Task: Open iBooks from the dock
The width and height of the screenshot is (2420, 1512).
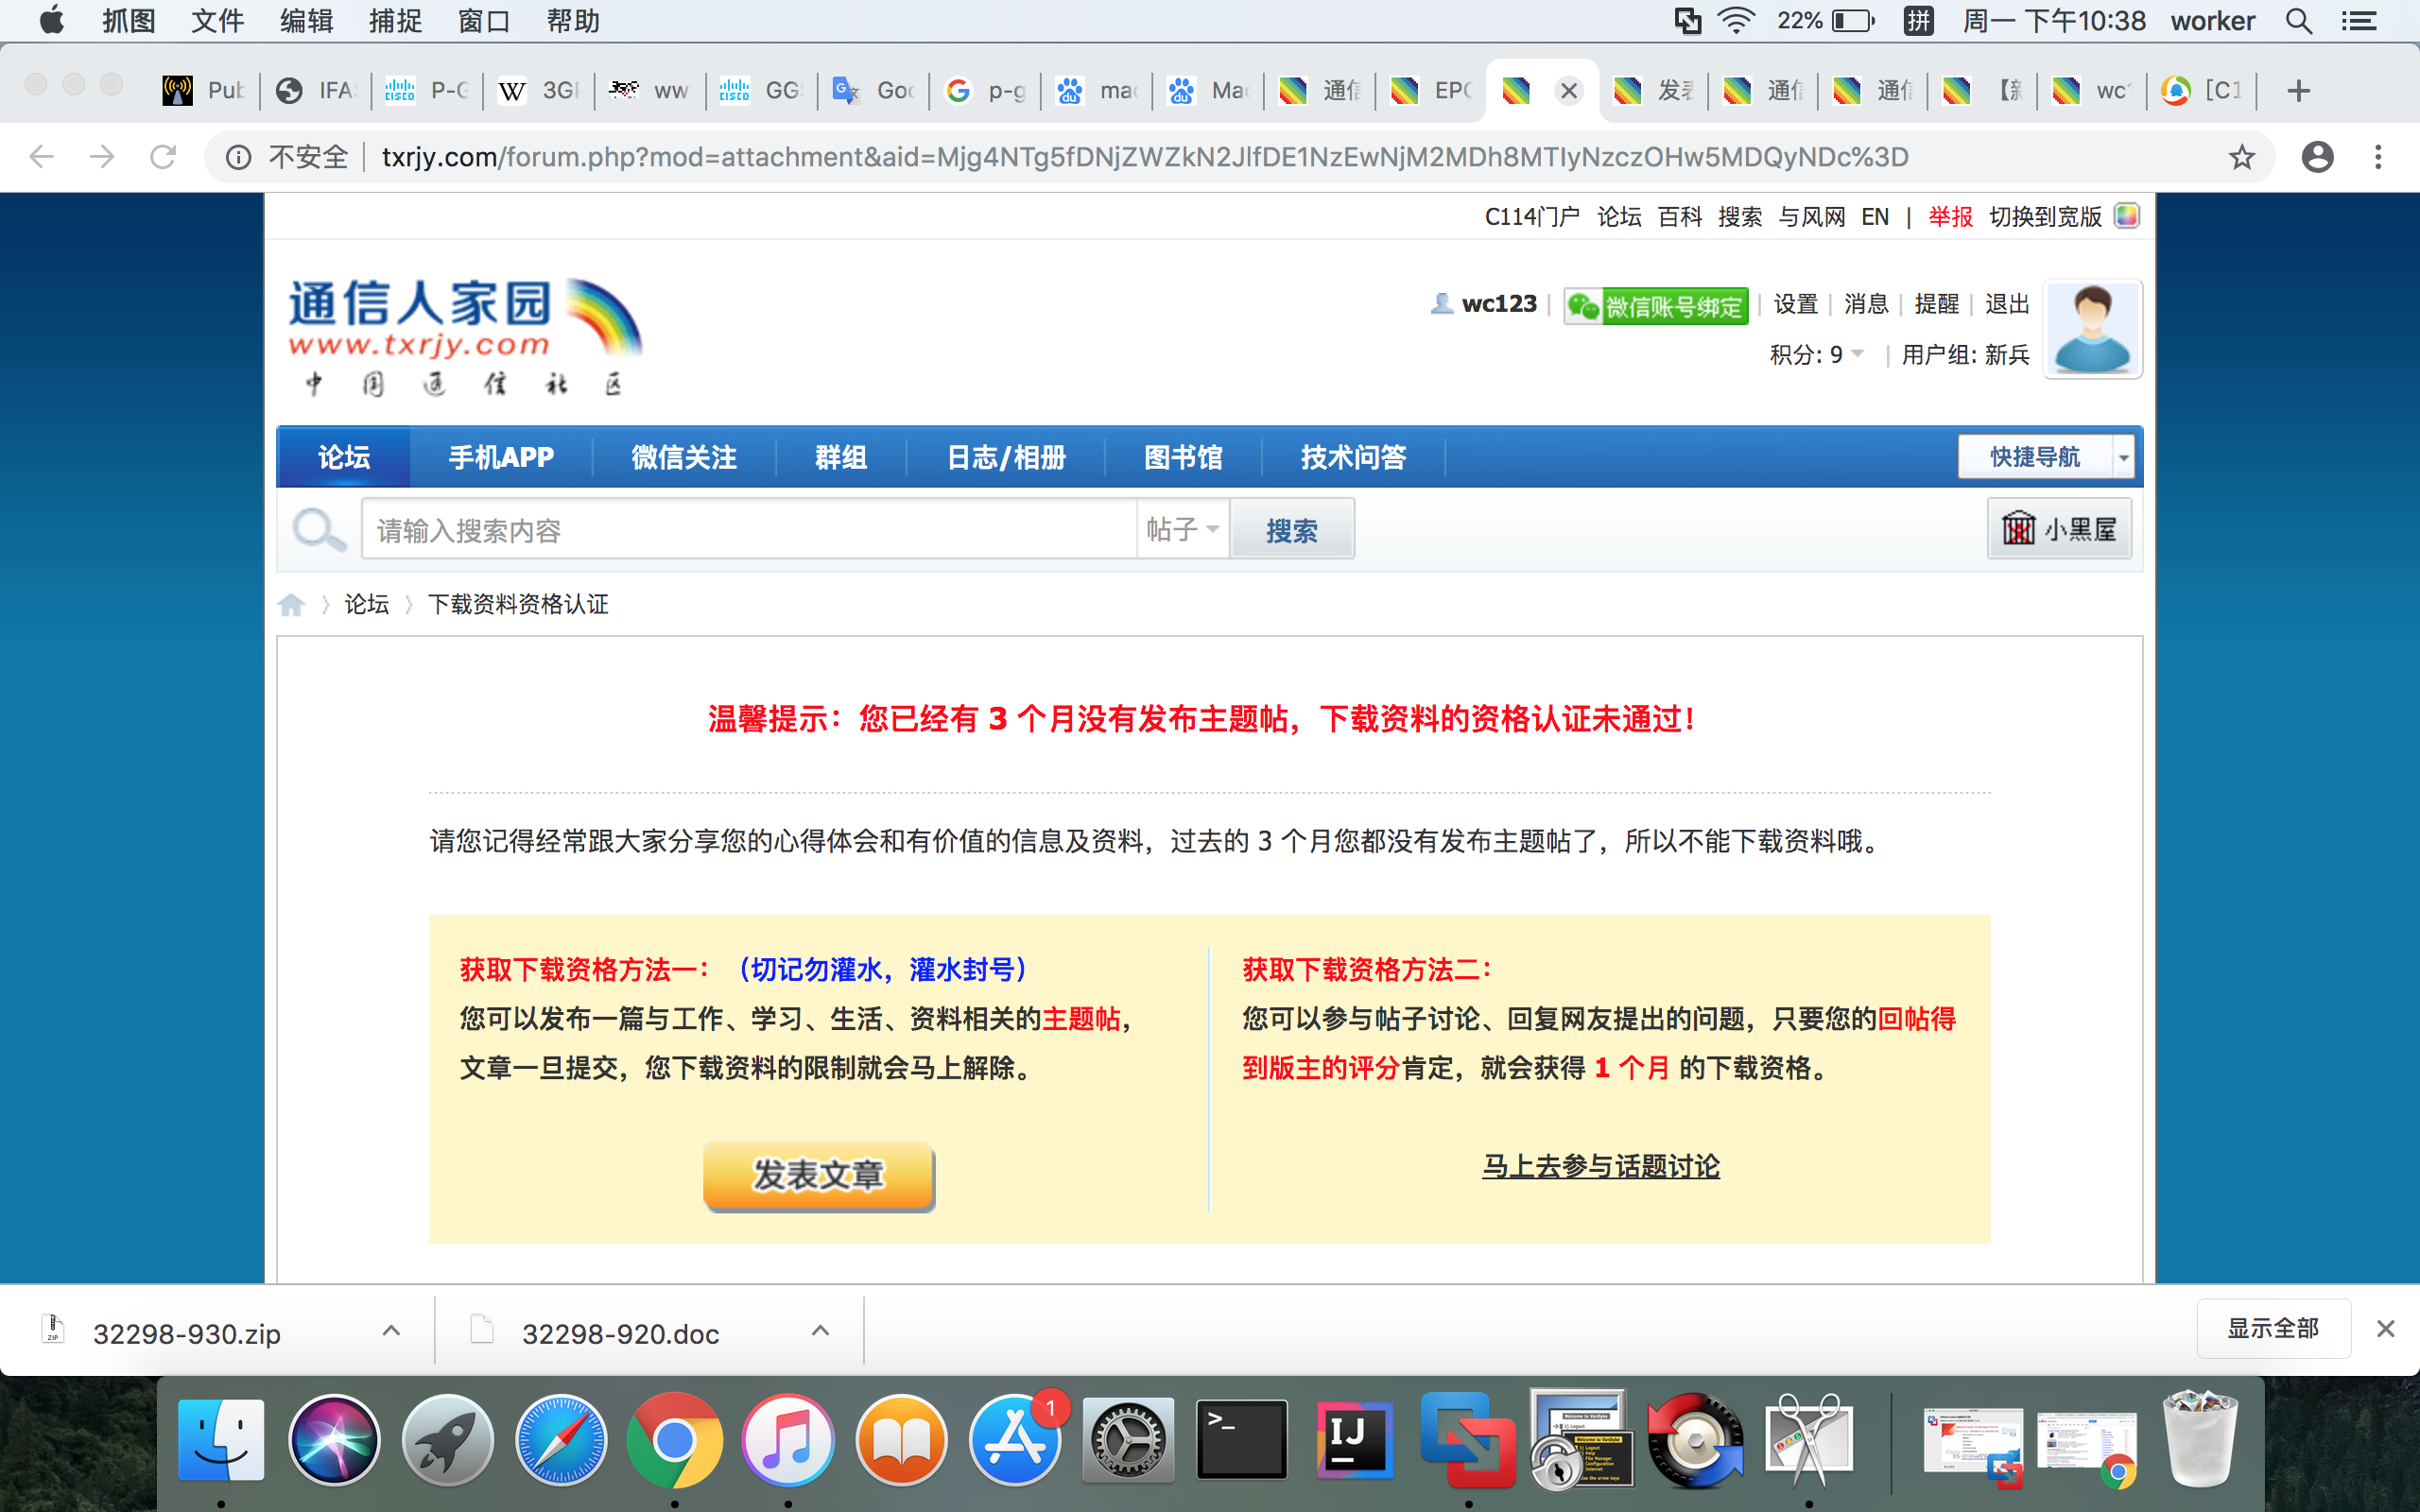Action: [901, 1440]
